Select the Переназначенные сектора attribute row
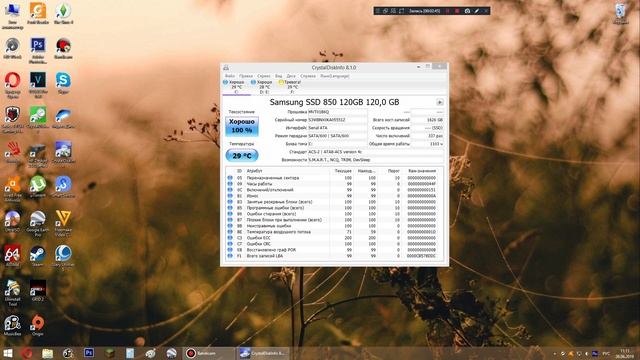This screenshot has height=360, width=640. click(x=334, y=178)
